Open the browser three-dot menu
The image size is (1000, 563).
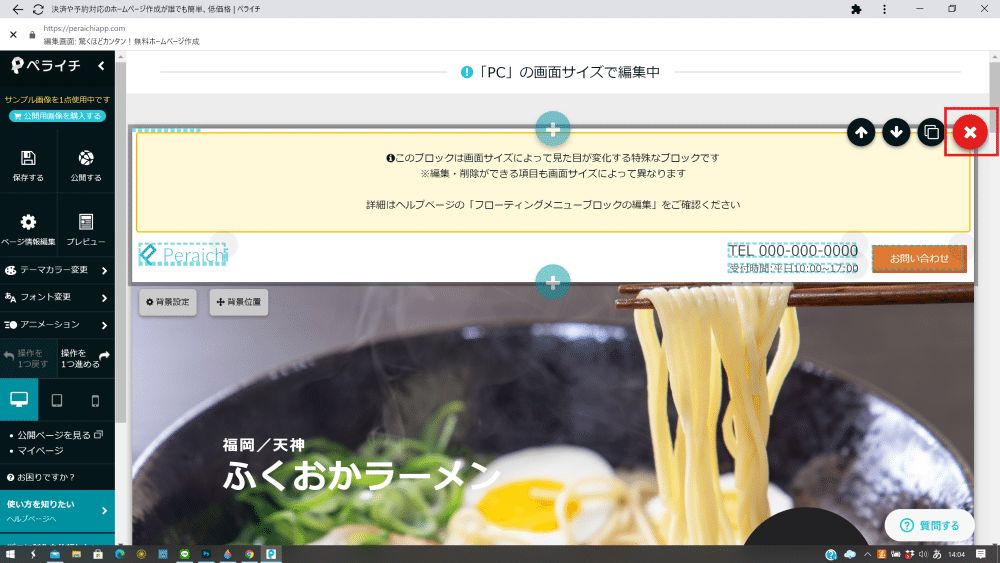pyautogui.click(x=884, y=9)
